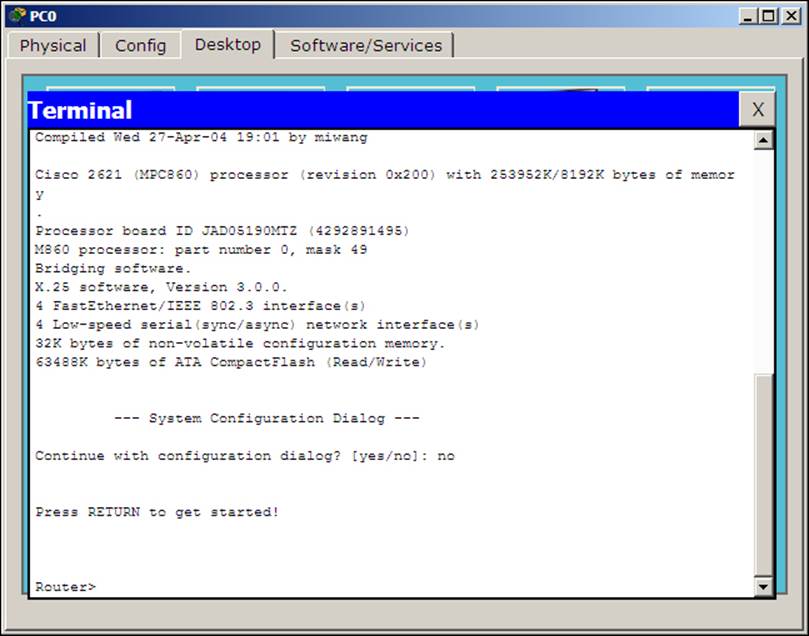Select the Desktop tab
809x636 pixels.
click(x=228, y=44)
